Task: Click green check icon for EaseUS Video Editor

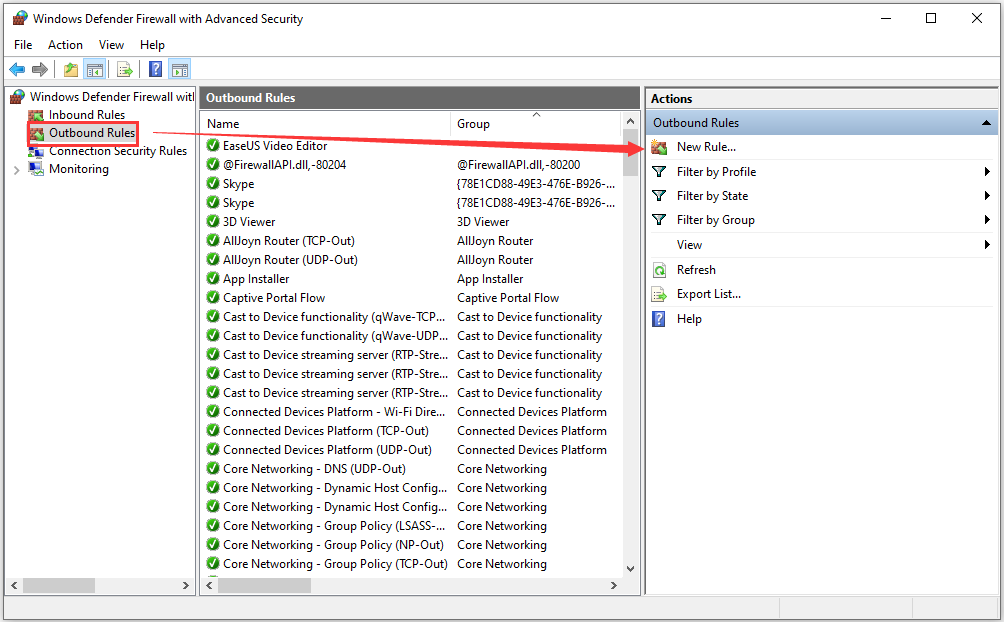Action: tap(213, 145)
